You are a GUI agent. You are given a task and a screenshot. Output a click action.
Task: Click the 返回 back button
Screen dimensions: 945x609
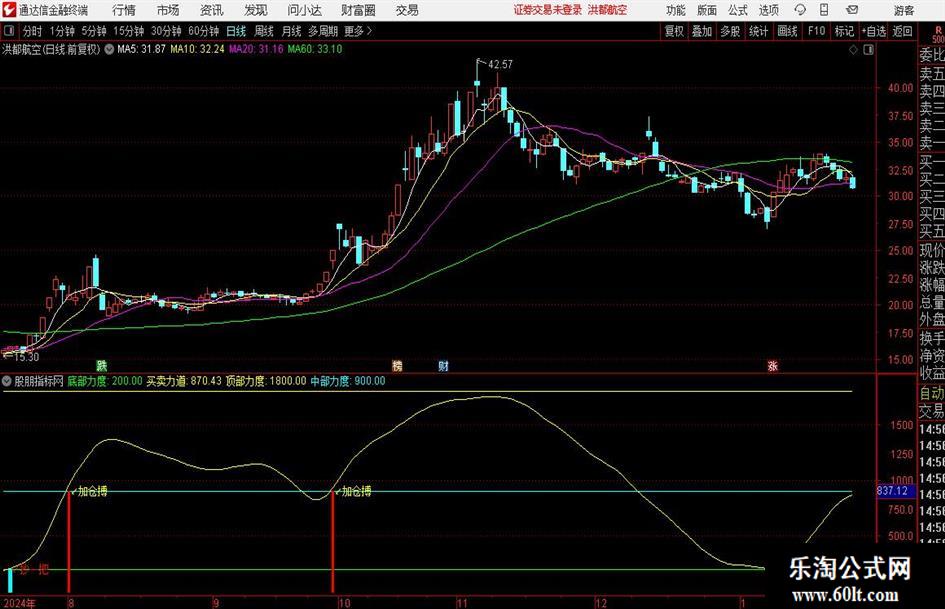(902, 31)
